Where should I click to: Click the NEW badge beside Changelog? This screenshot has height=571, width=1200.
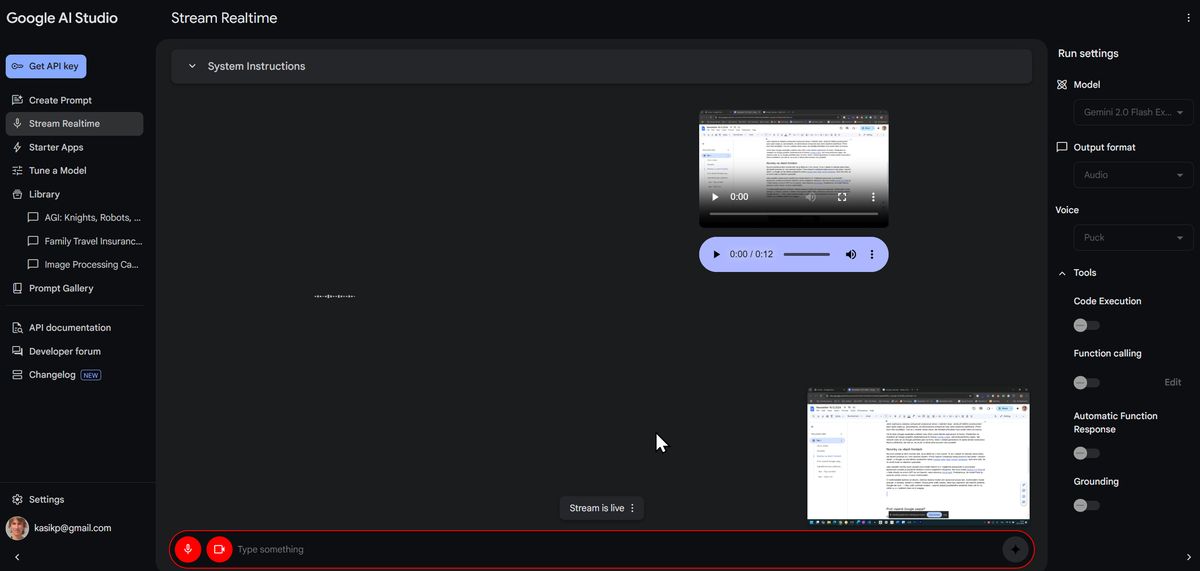tap(91, 375)
